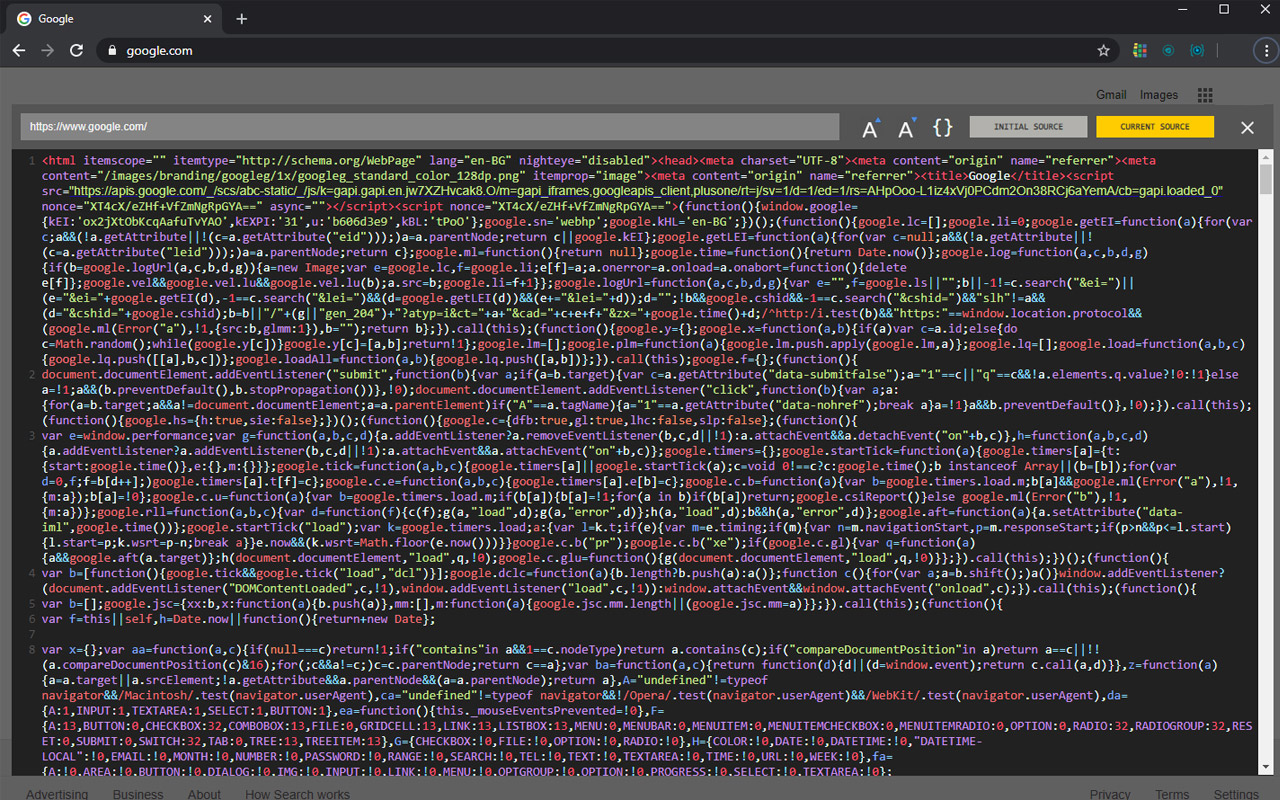Image resolution: width=1280 pixels, height=800 pixels.
Task: Click the curly braces formatting icon
Action: pos(941,128)
